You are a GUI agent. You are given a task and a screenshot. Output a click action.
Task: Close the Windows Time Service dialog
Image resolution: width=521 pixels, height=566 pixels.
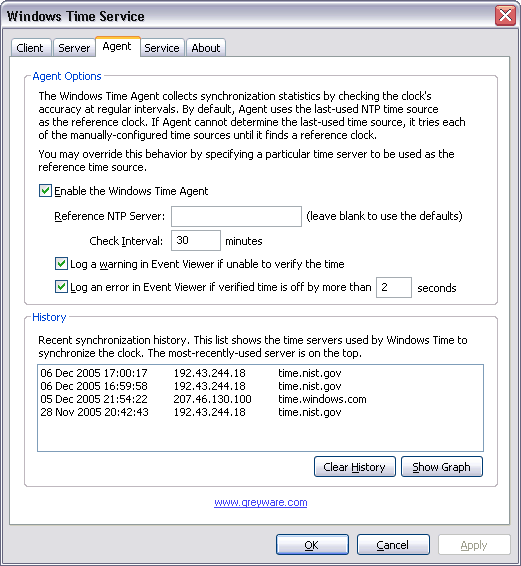tap(505, 16)
